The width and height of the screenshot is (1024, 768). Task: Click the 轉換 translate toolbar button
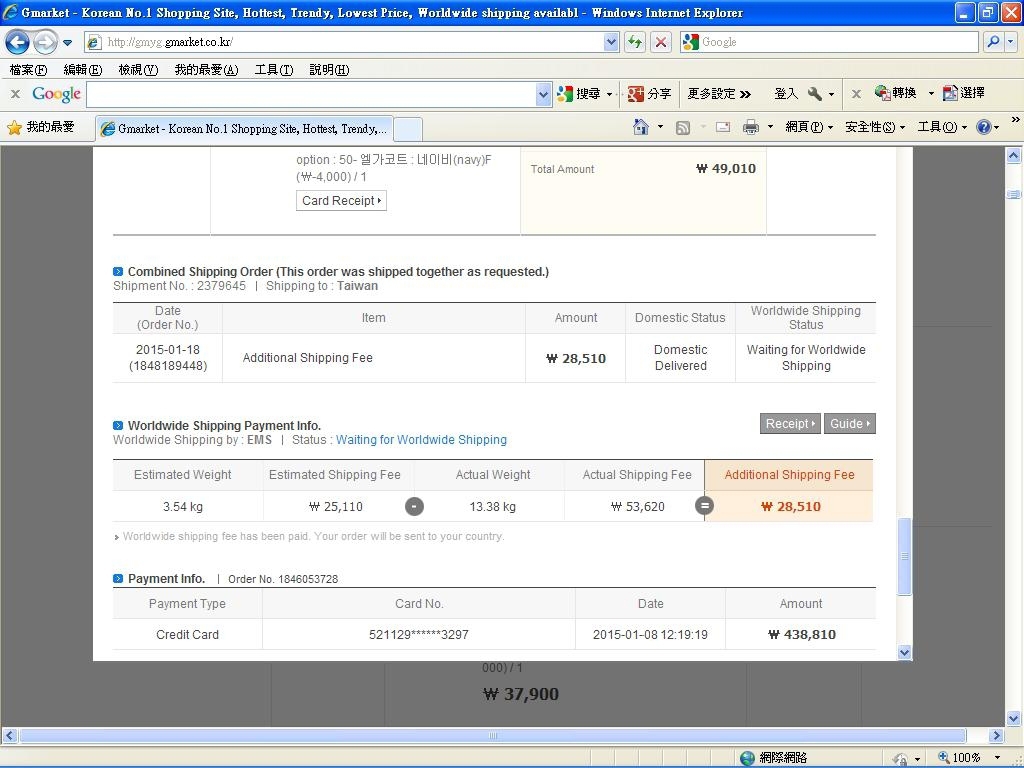(x=896, y=93)
